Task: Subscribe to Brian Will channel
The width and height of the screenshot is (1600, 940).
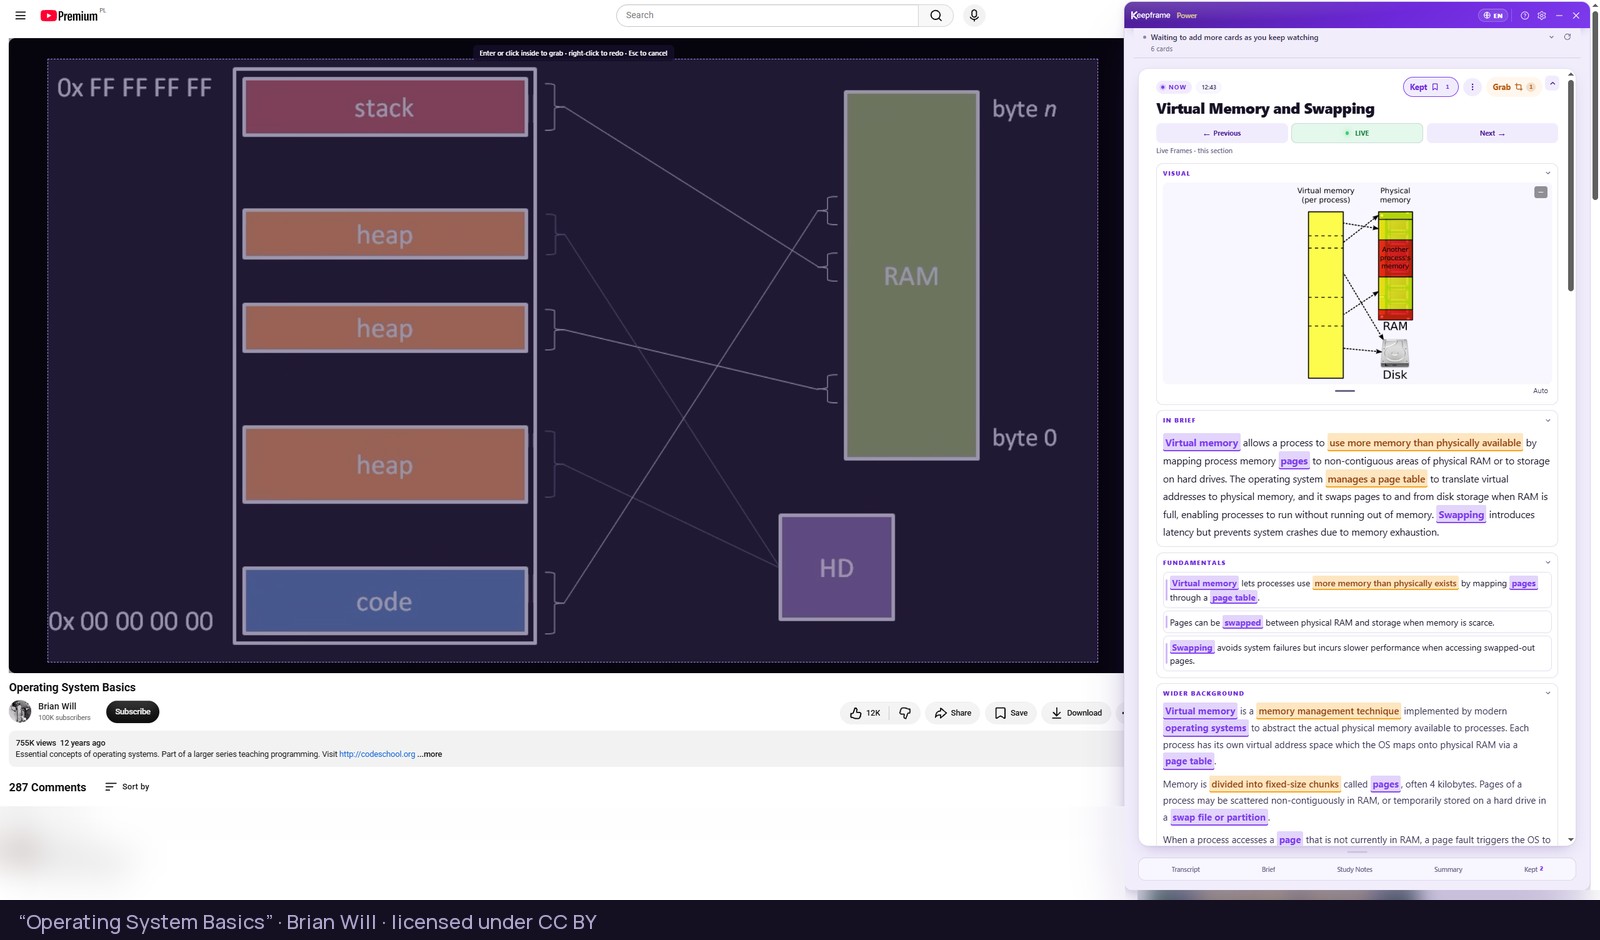Action: 132,712
